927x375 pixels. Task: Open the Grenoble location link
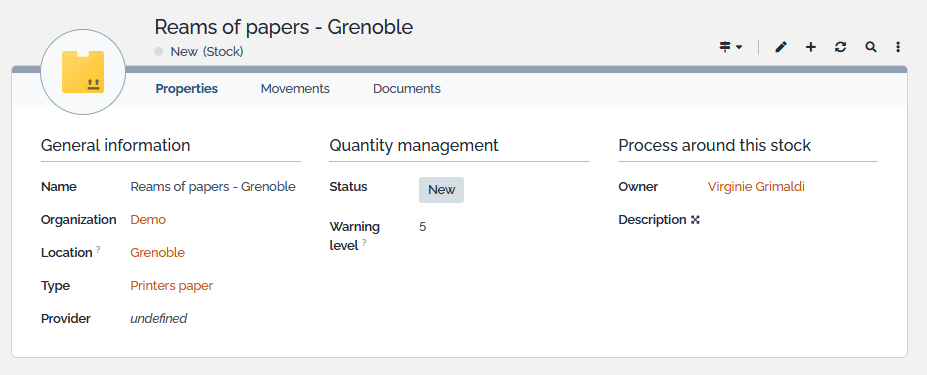click(157, 253)
